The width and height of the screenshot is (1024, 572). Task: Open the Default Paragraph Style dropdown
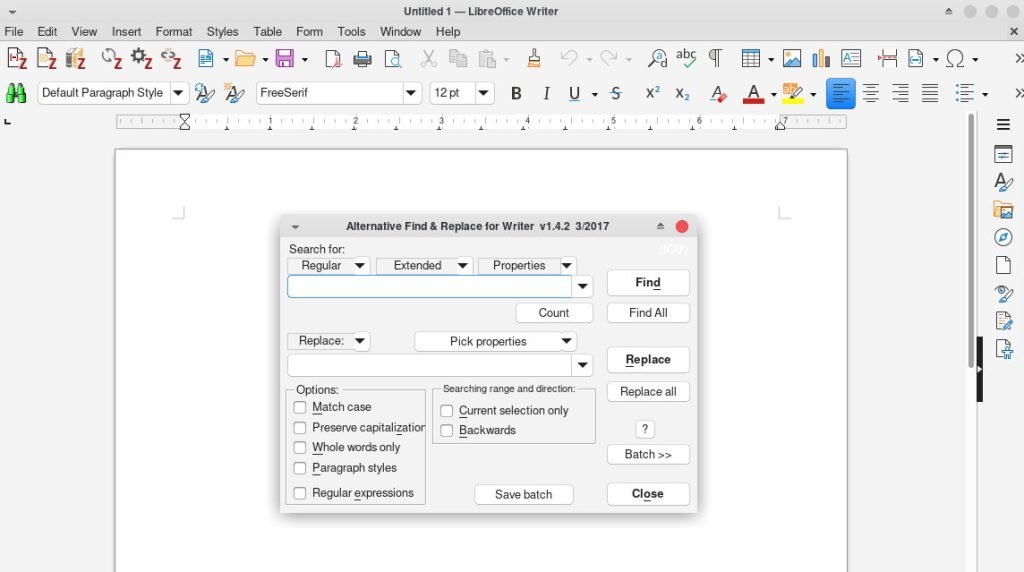pos(178,93)
